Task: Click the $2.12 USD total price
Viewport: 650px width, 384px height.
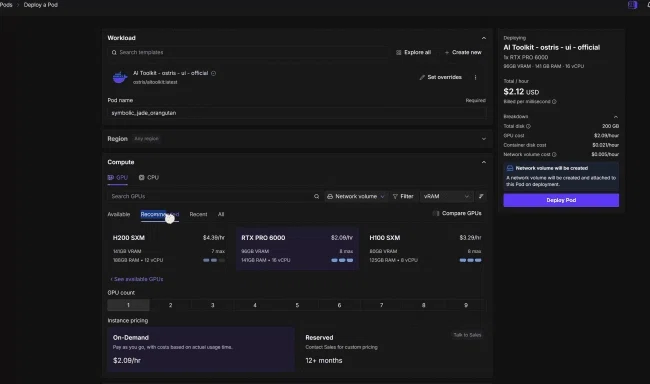Action: click(x=521, y=92)
